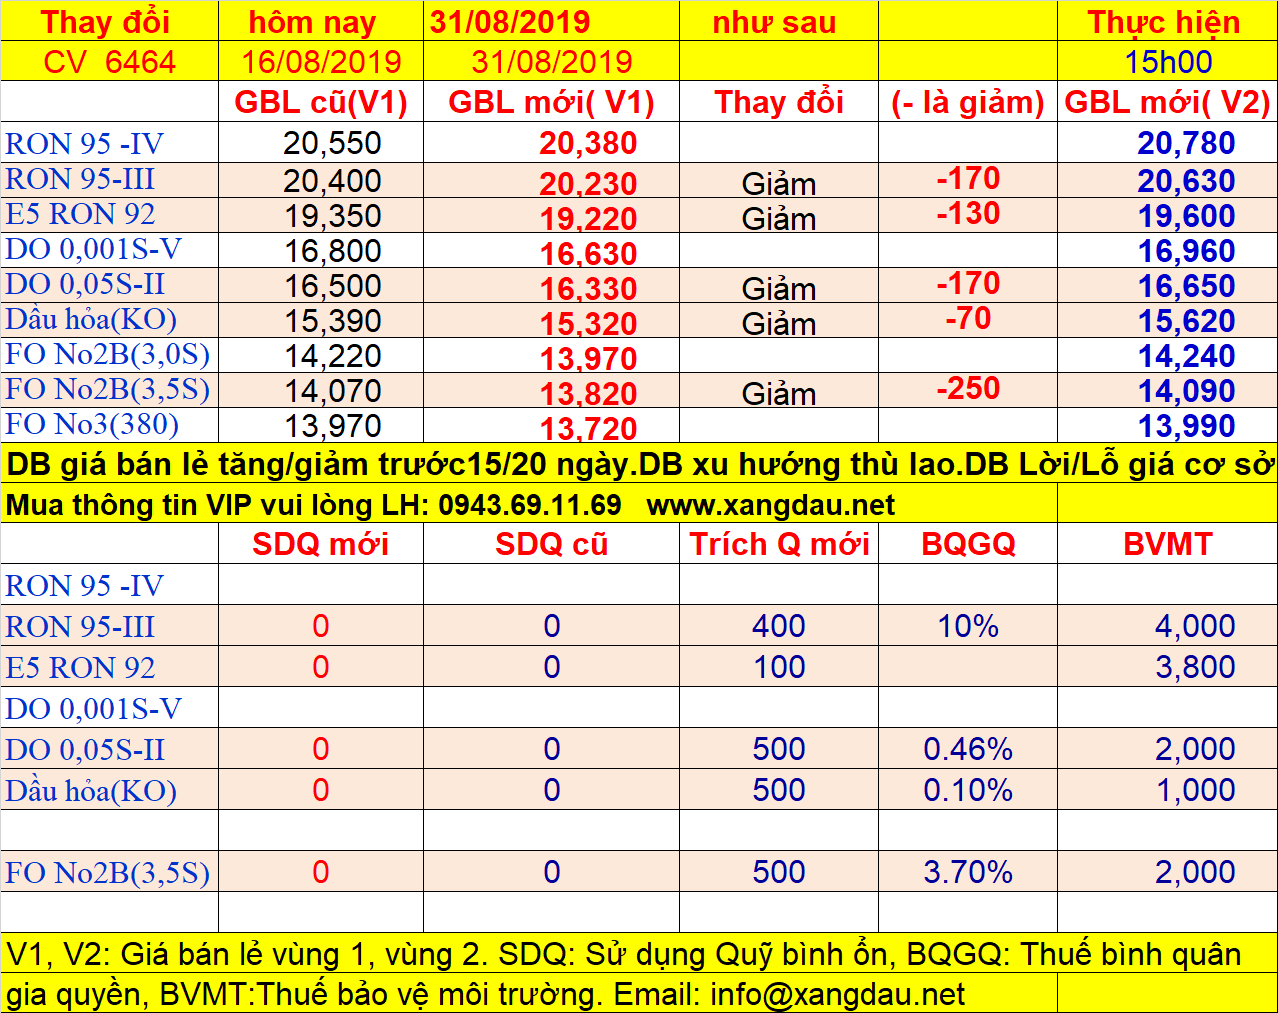The image size is (1278, 1013).
Task: Click BVMT value 1,000
Action: (1195, 790)
